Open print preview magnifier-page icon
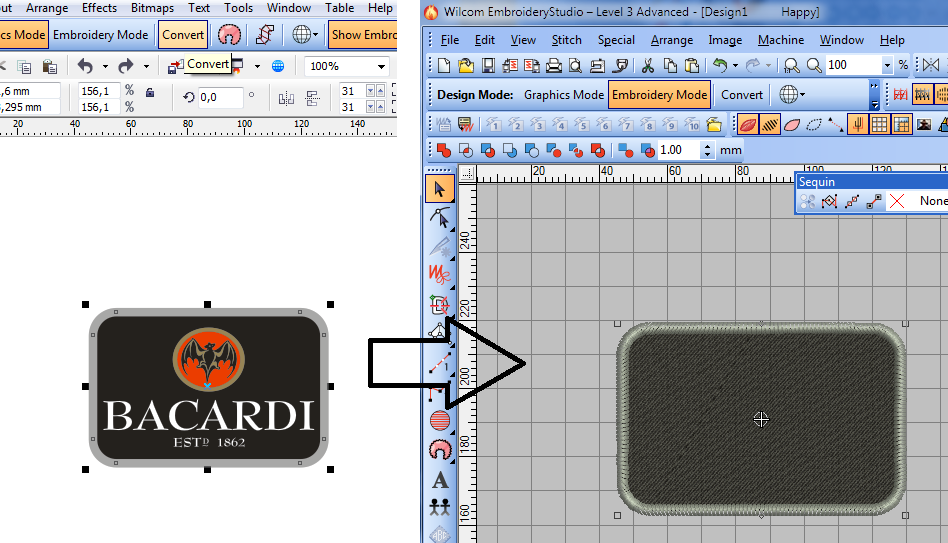 coord(575,65)
